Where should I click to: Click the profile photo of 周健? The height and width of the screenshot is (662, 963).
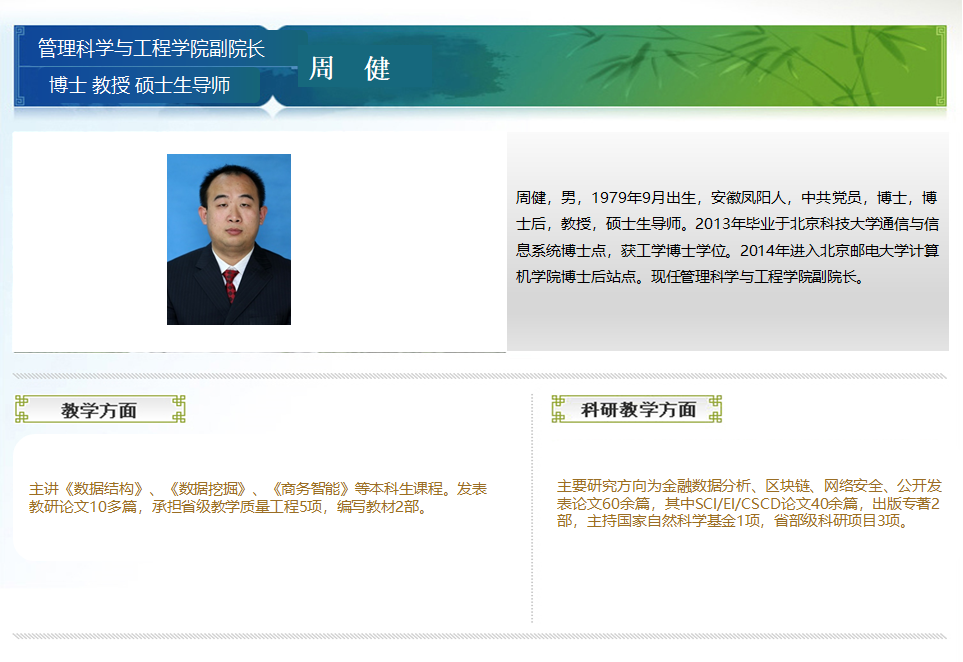point(228,239)
